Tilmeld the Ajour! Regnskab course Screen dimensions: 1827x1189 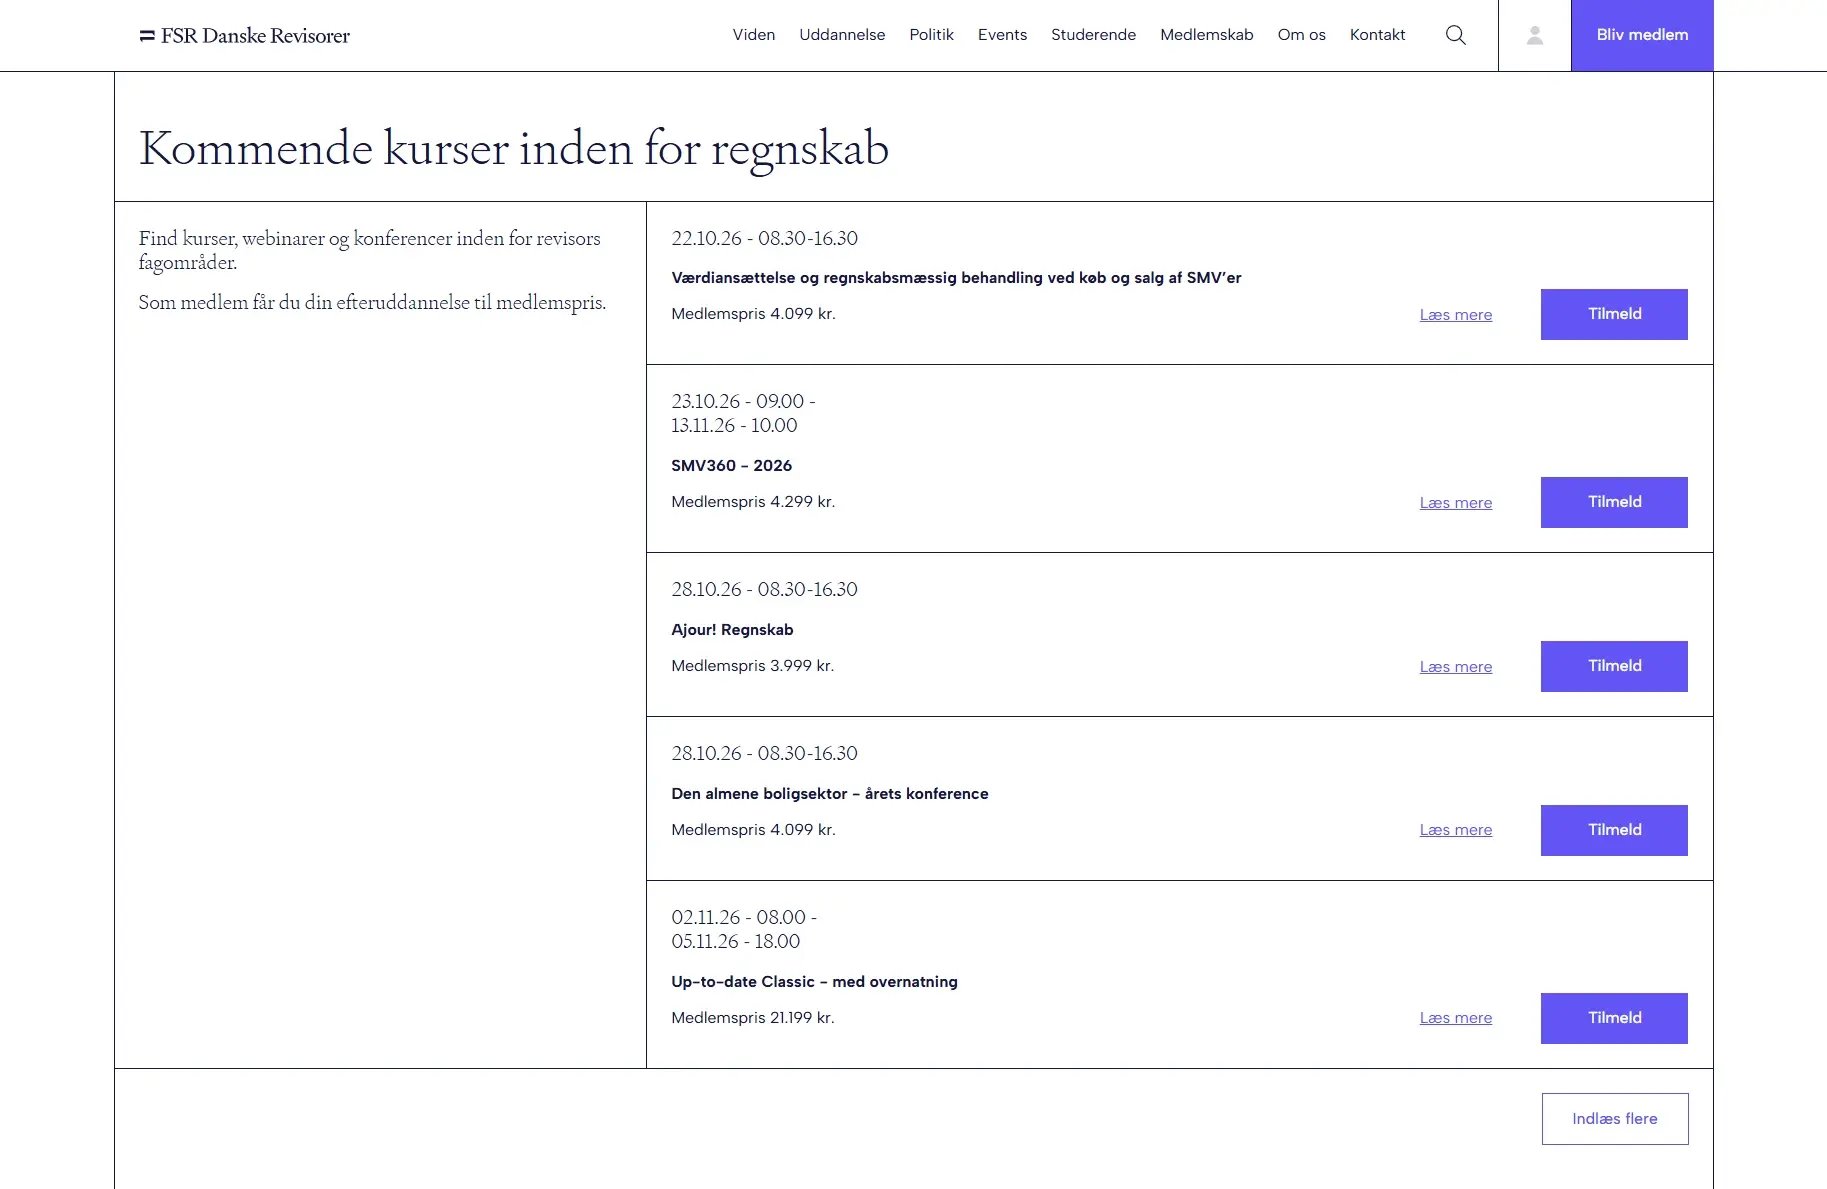pos(1614,666)
